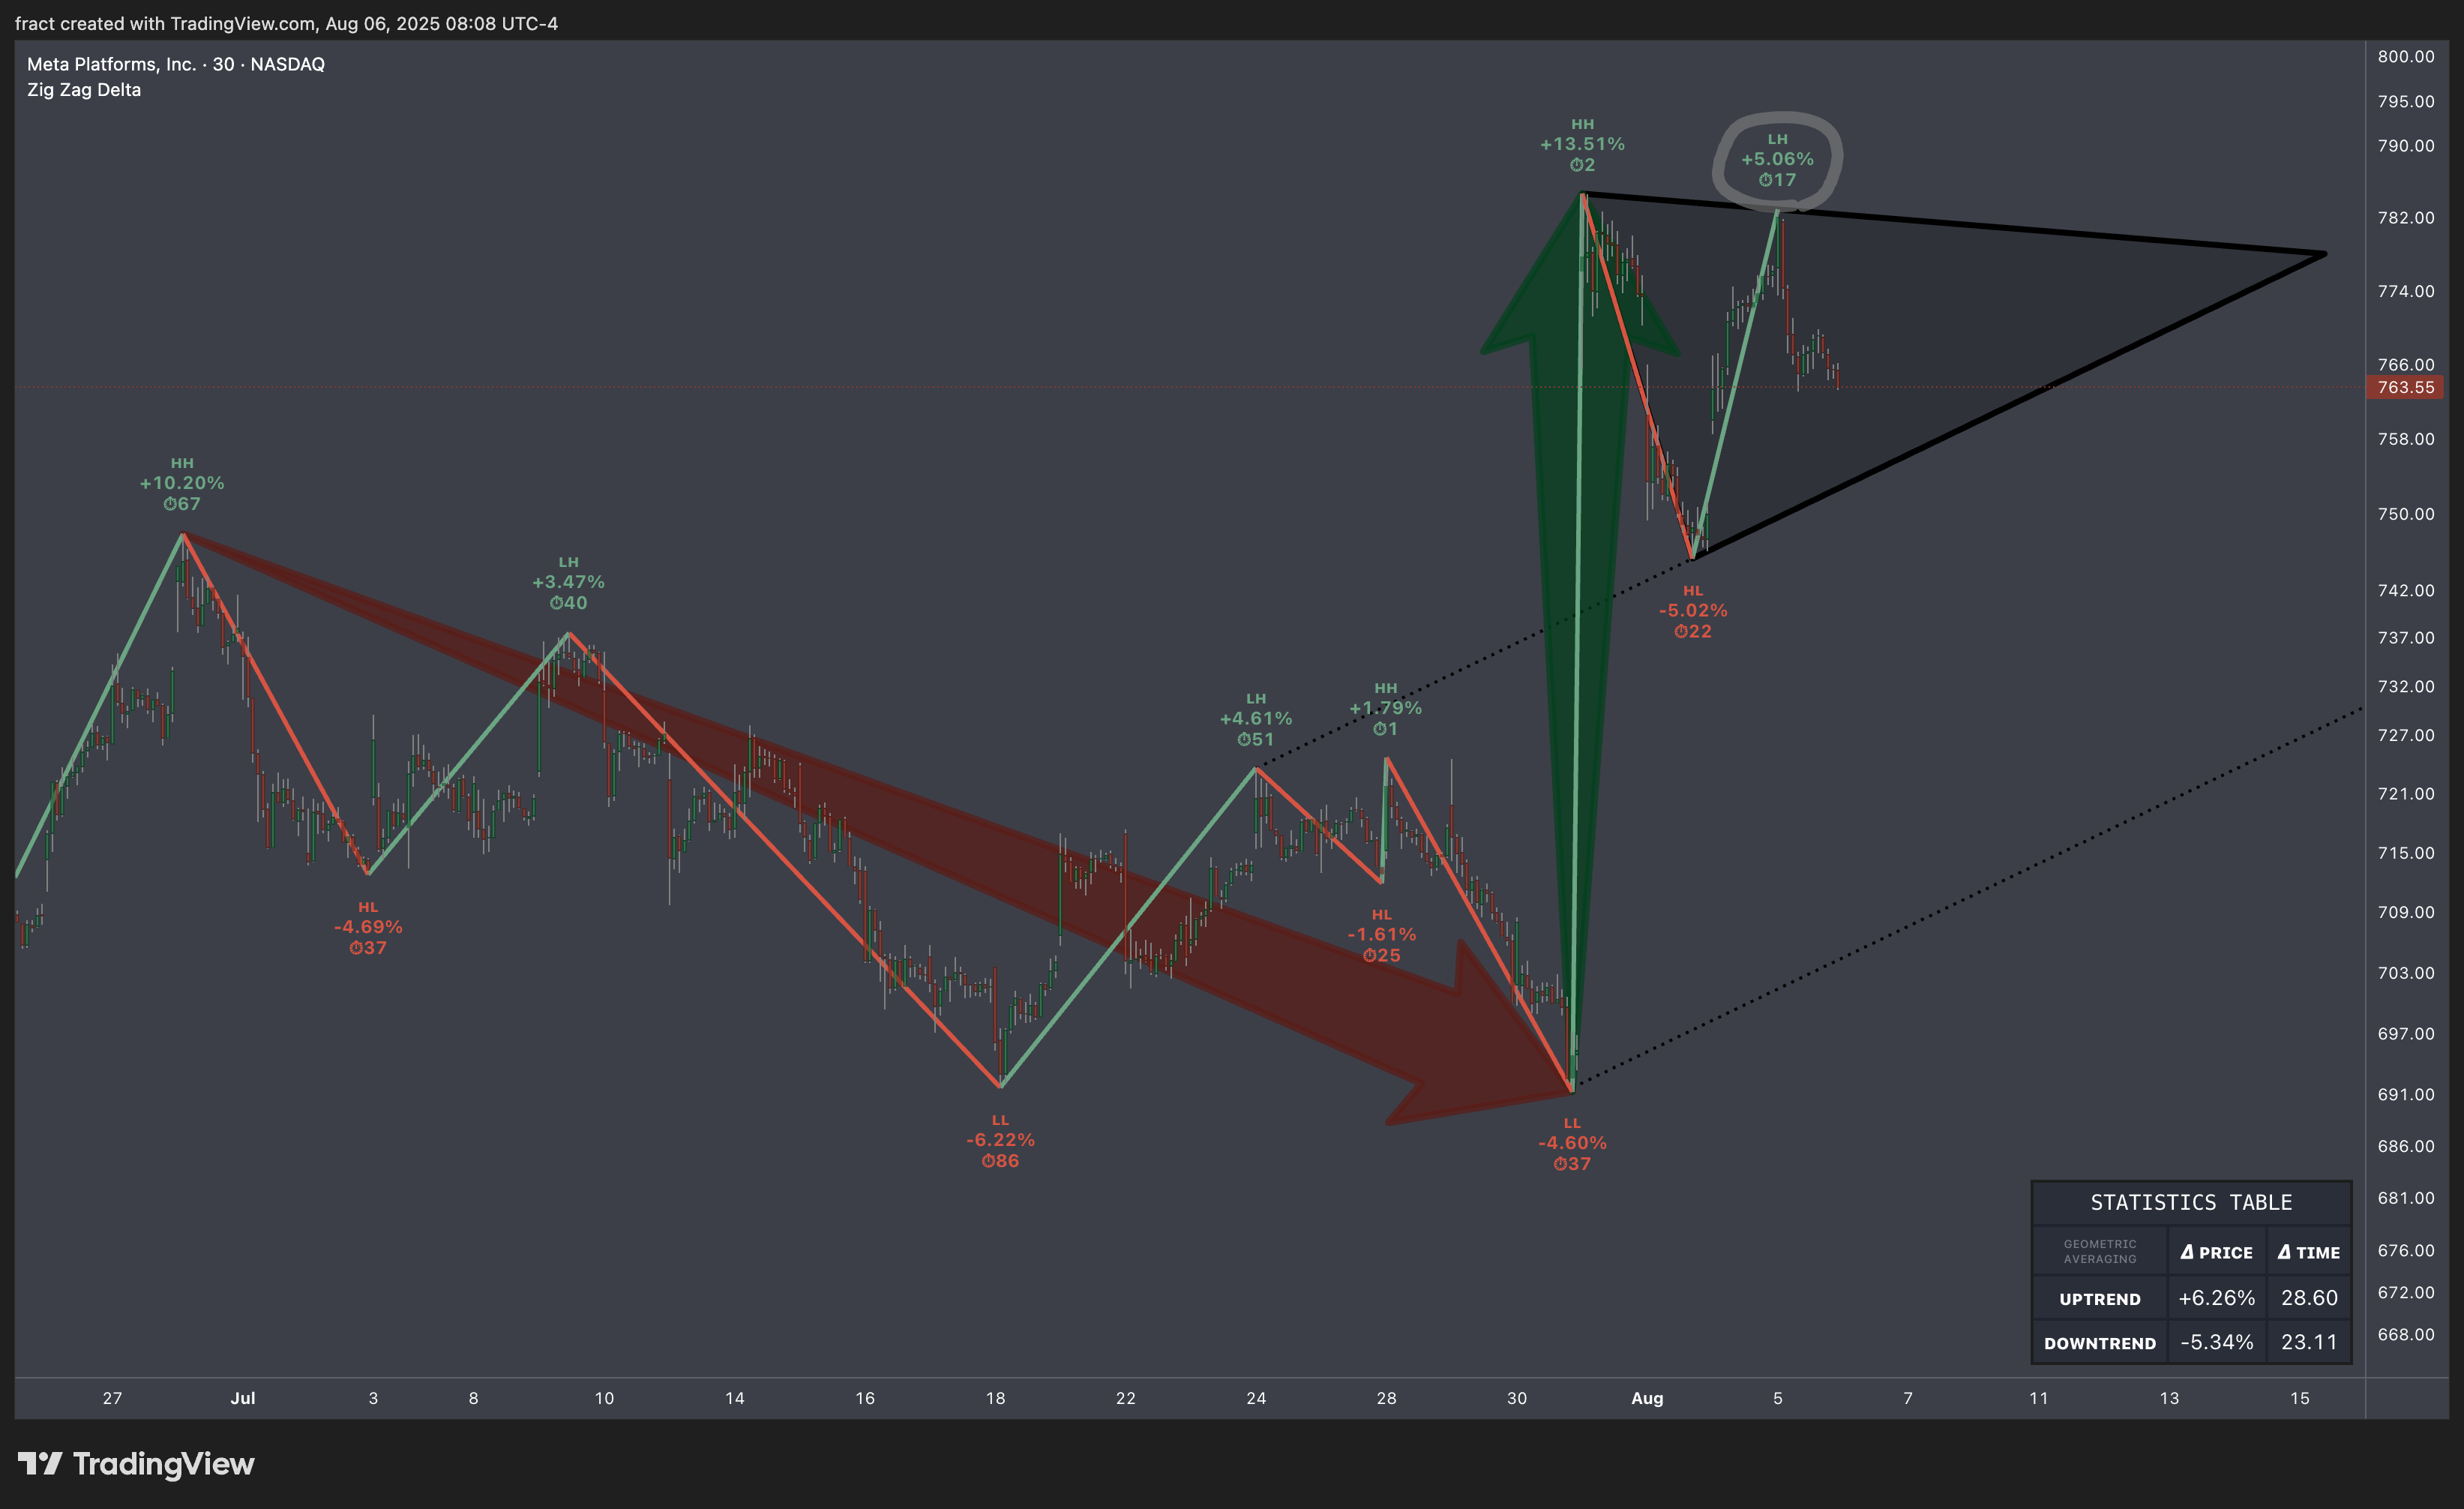Click the TradingView logo at bottom left
The image size is (2464, 1509).
(x=136, y=1464)
